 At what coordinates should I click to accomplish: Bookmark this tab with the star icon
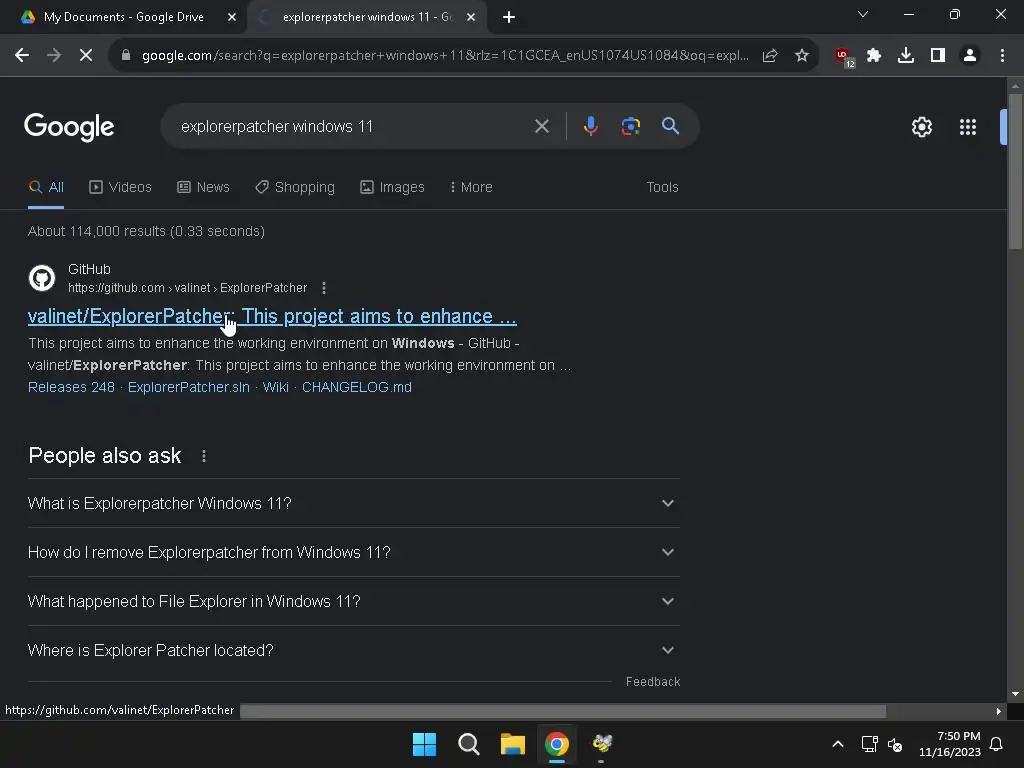click(x=802, y=56)
